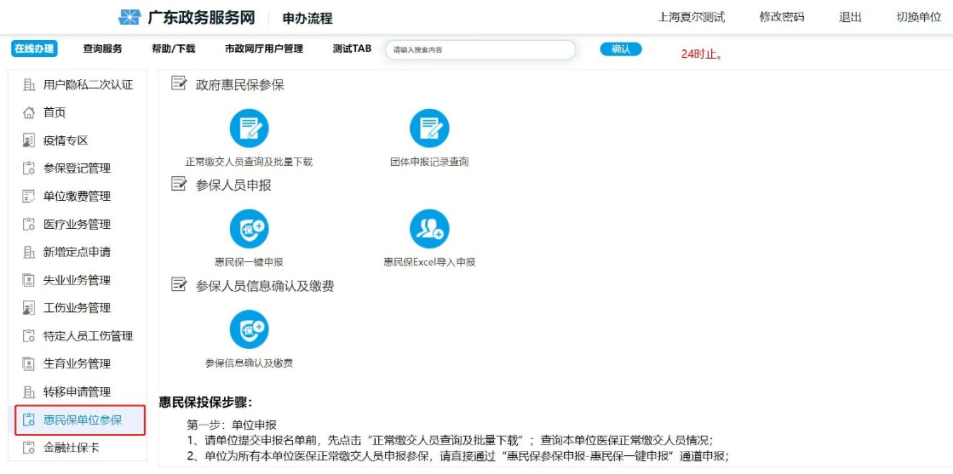Open the 团体申报记录查询 round icon

[x=430, y=128]
